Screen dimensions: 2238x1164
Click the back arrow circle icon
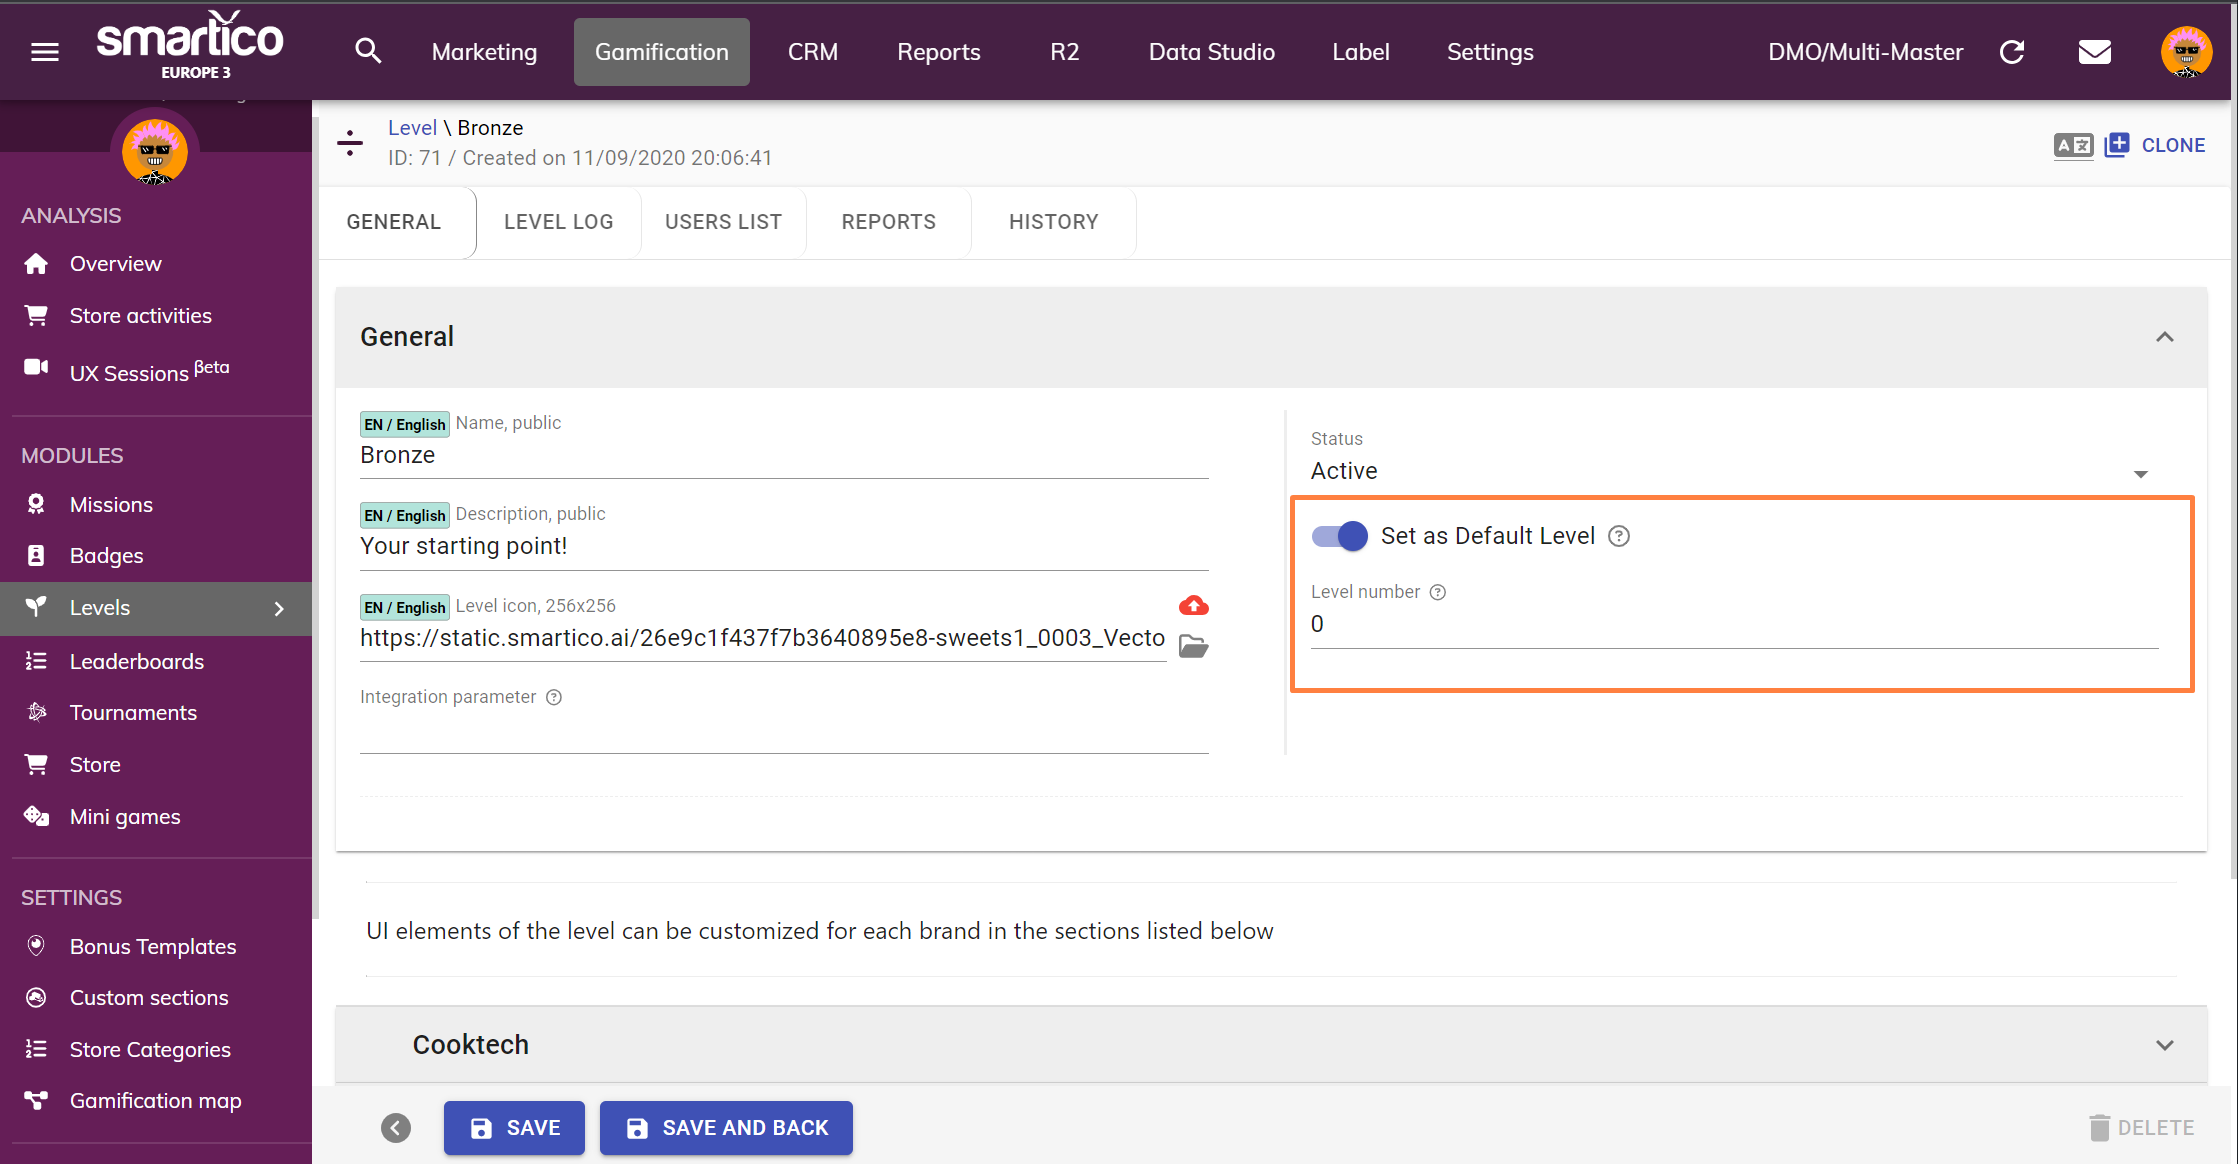[x=396, y=1128]
